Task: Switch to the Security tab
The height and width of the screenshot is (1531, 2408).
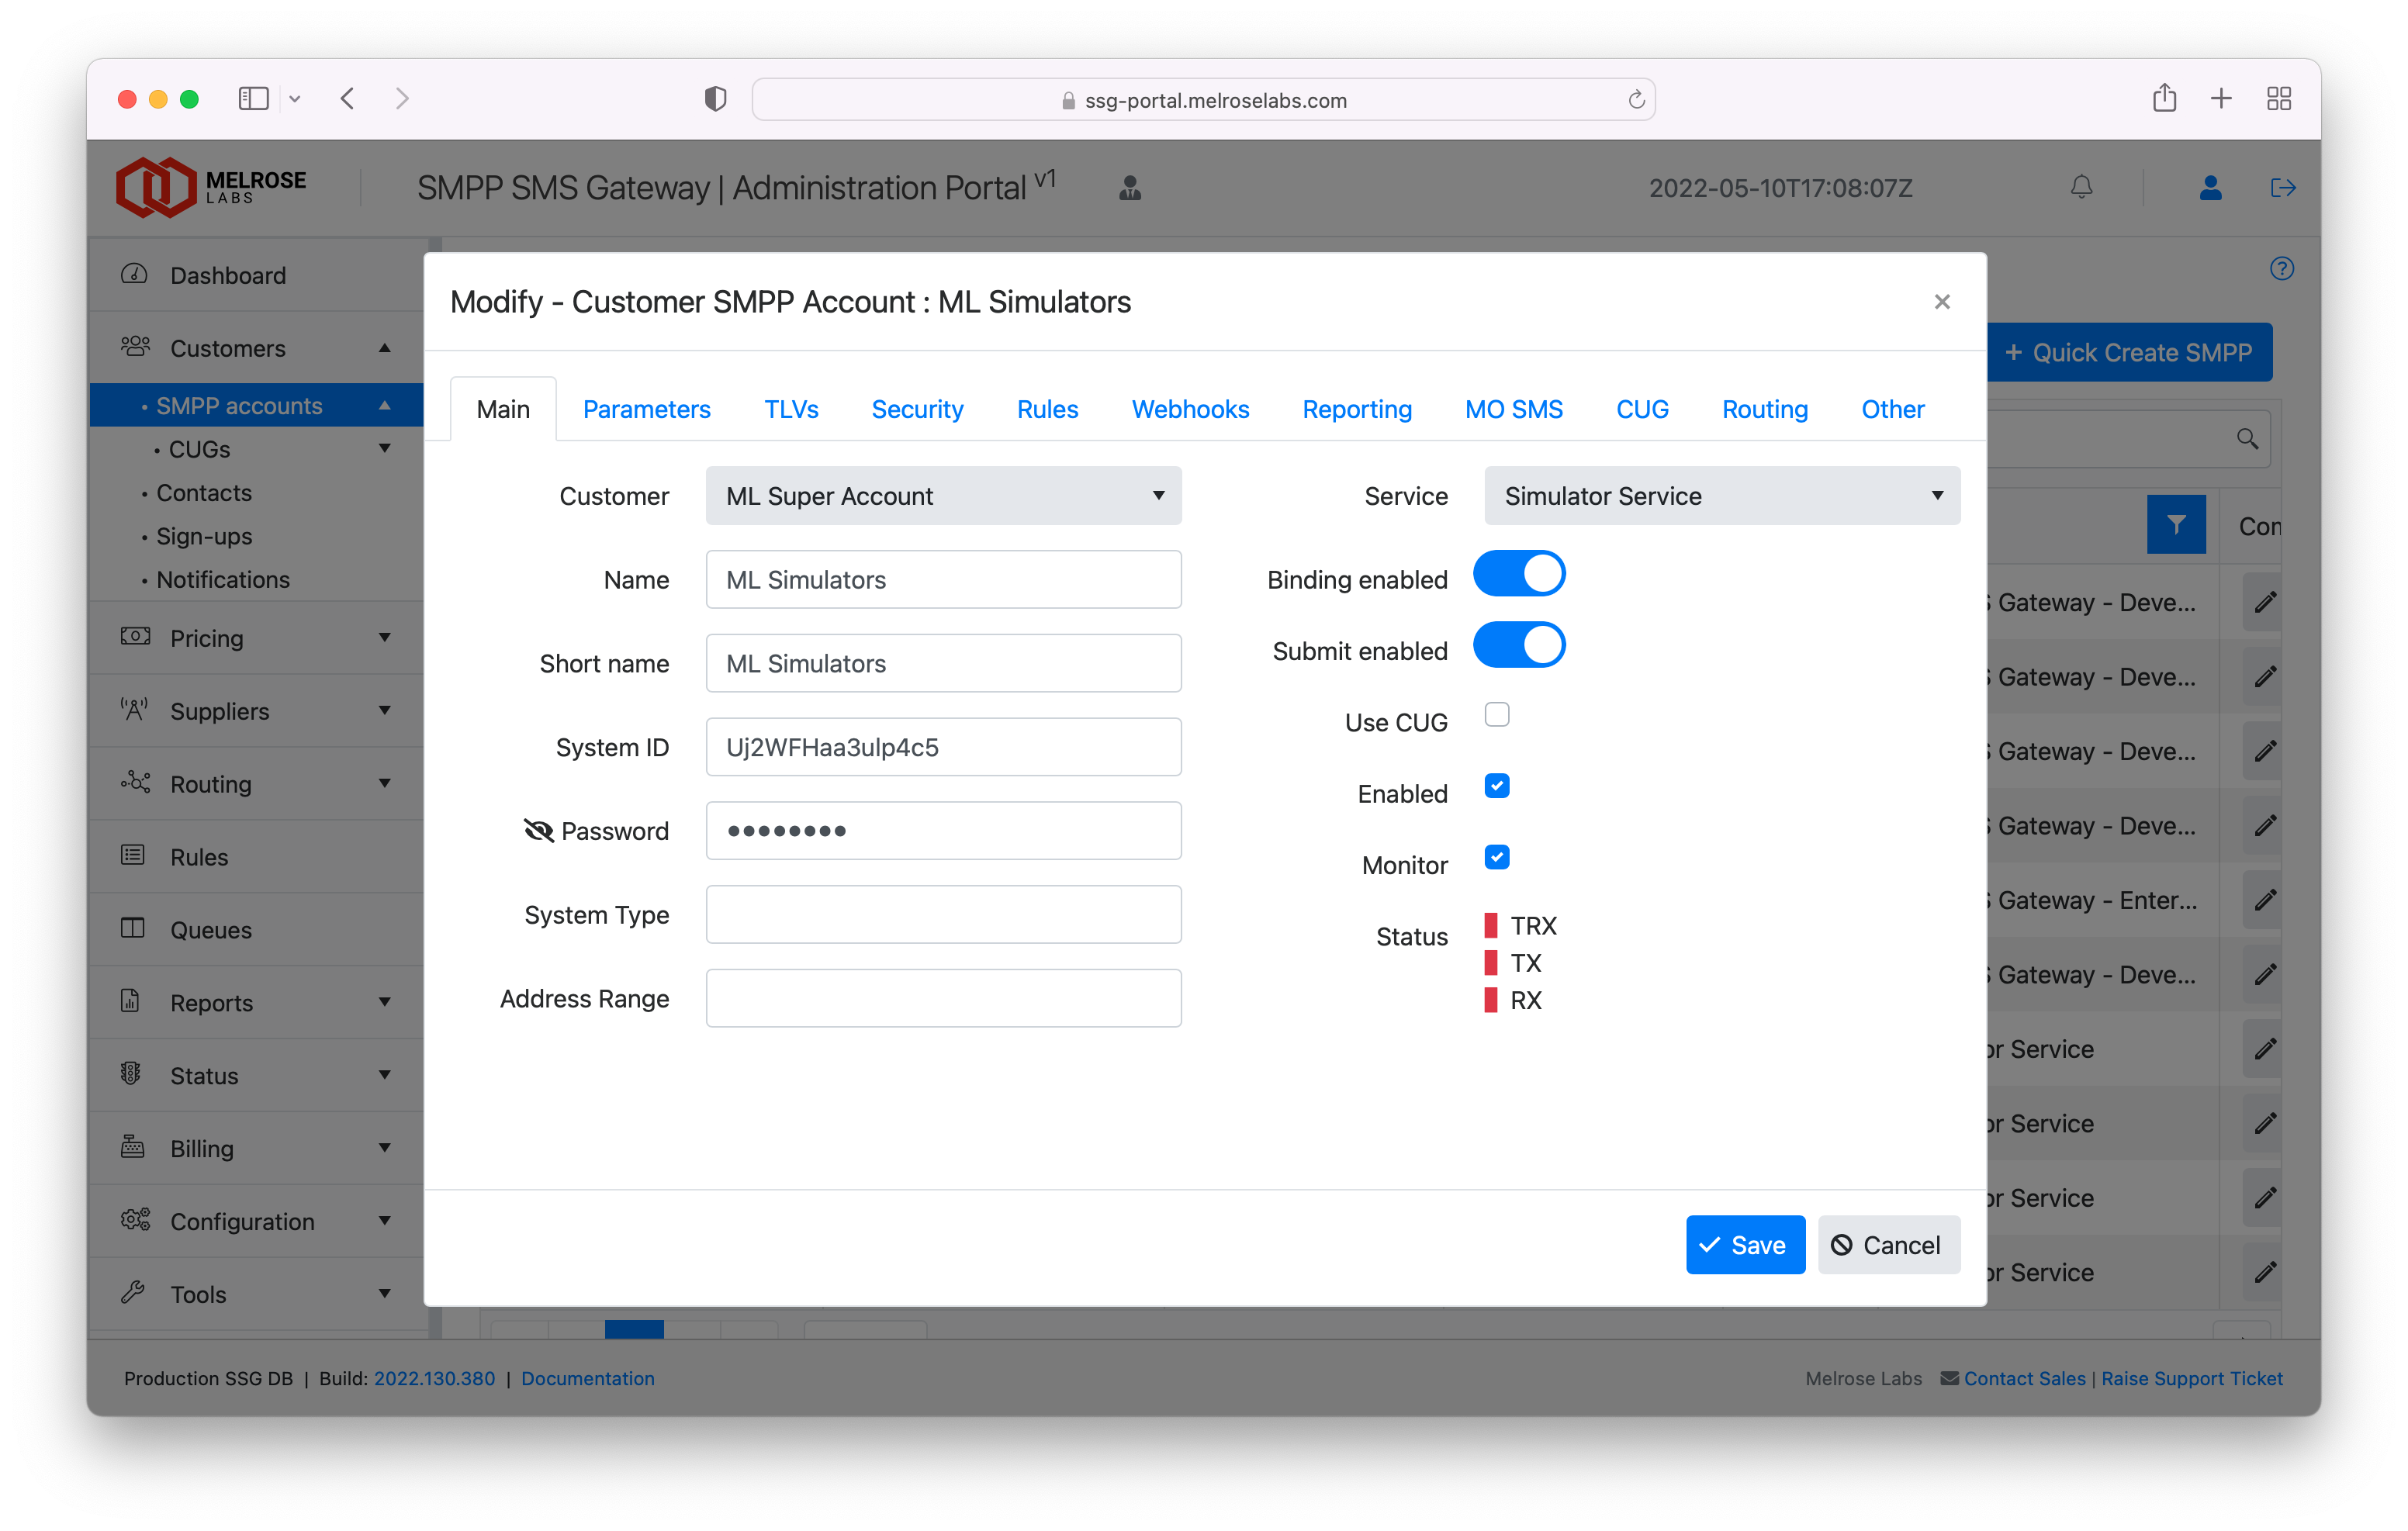Action: pos(917,409)
